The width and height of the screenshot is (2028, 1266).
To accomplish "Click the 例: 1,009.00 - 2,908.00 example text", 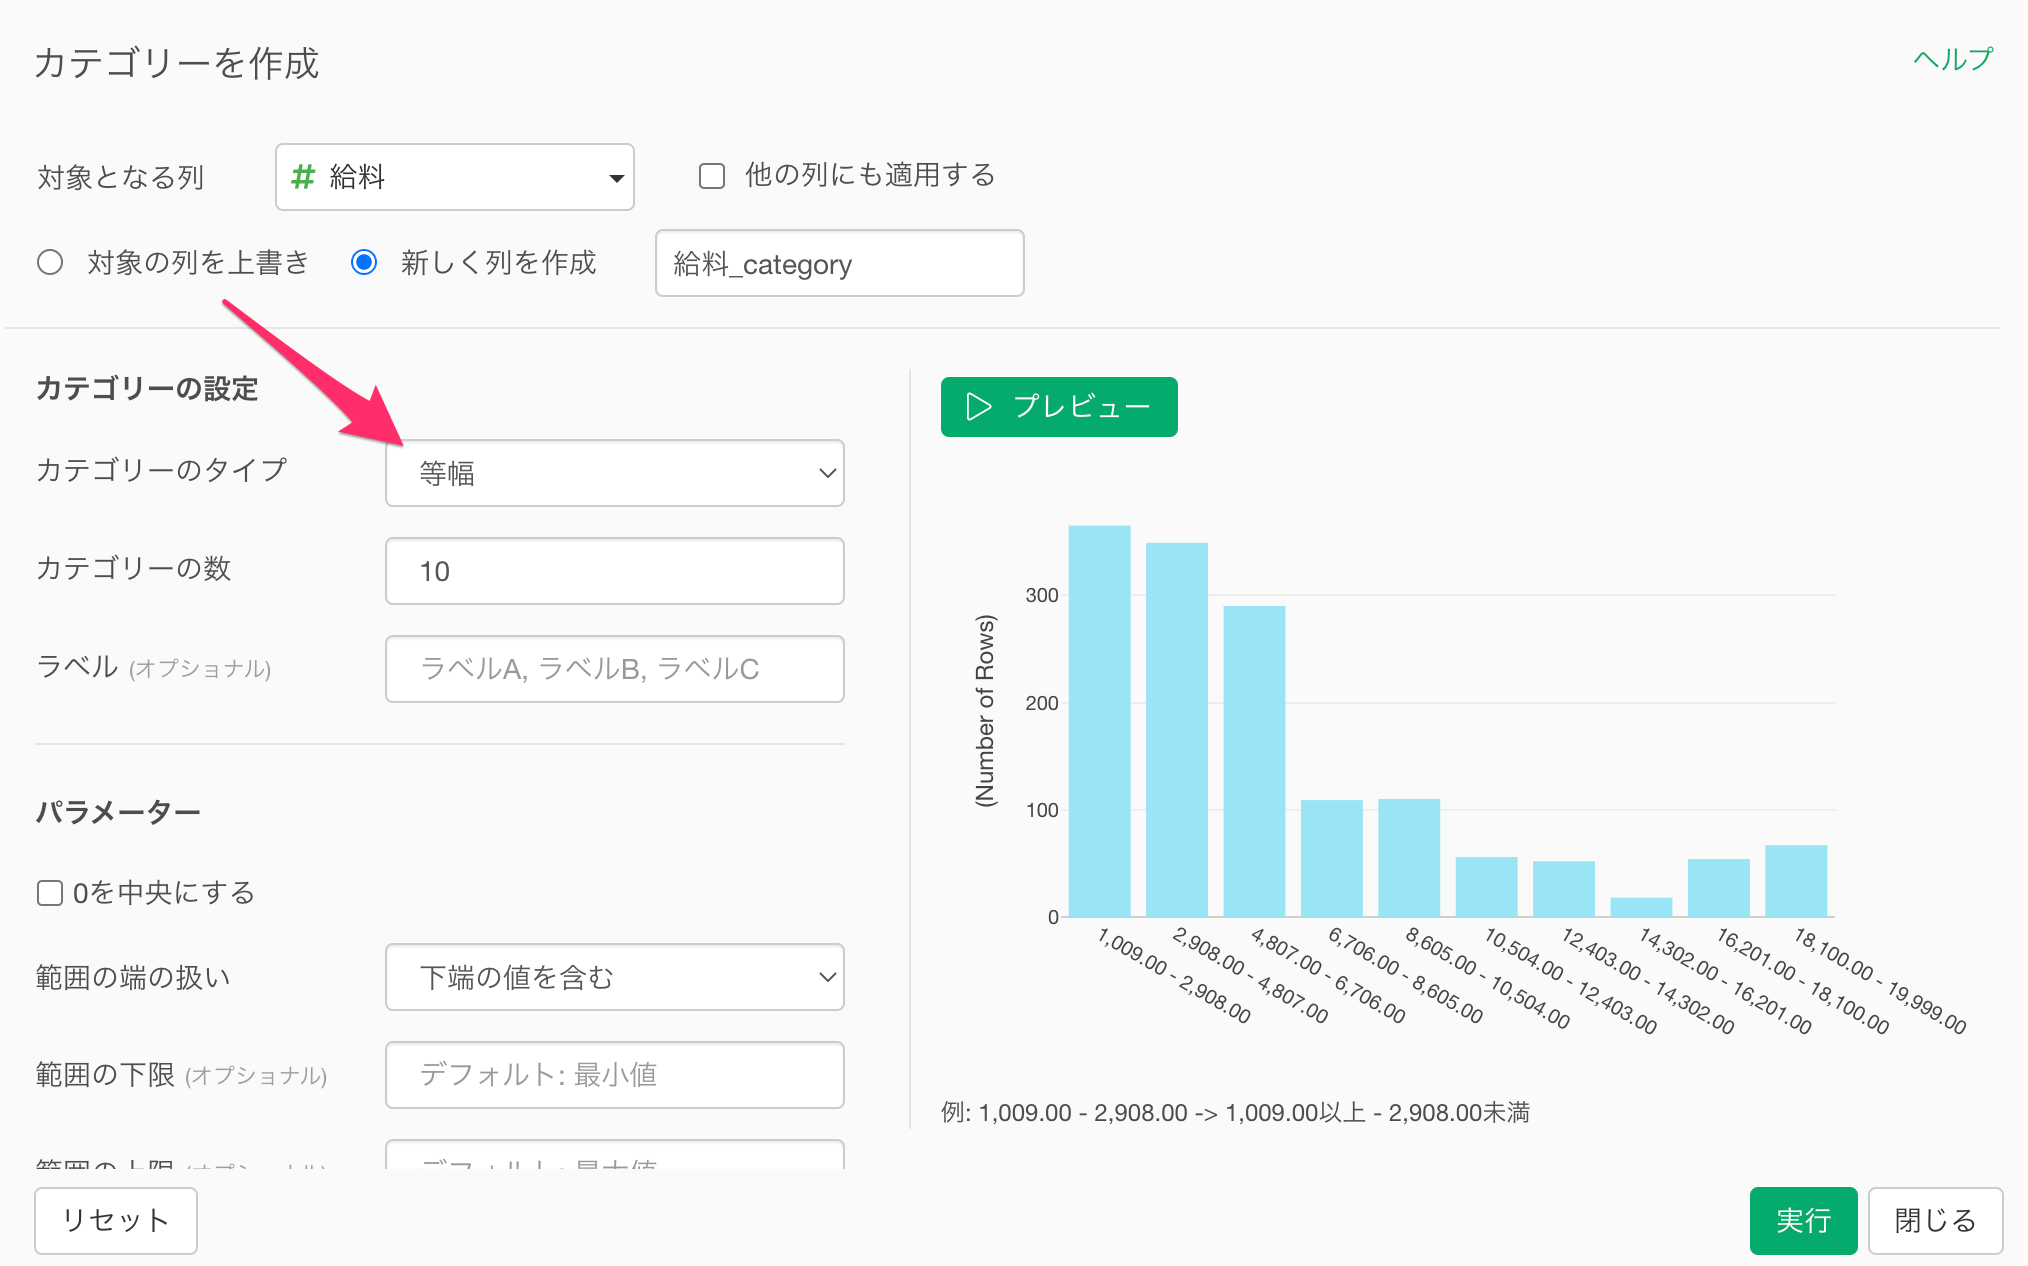I will 1235,1113.
